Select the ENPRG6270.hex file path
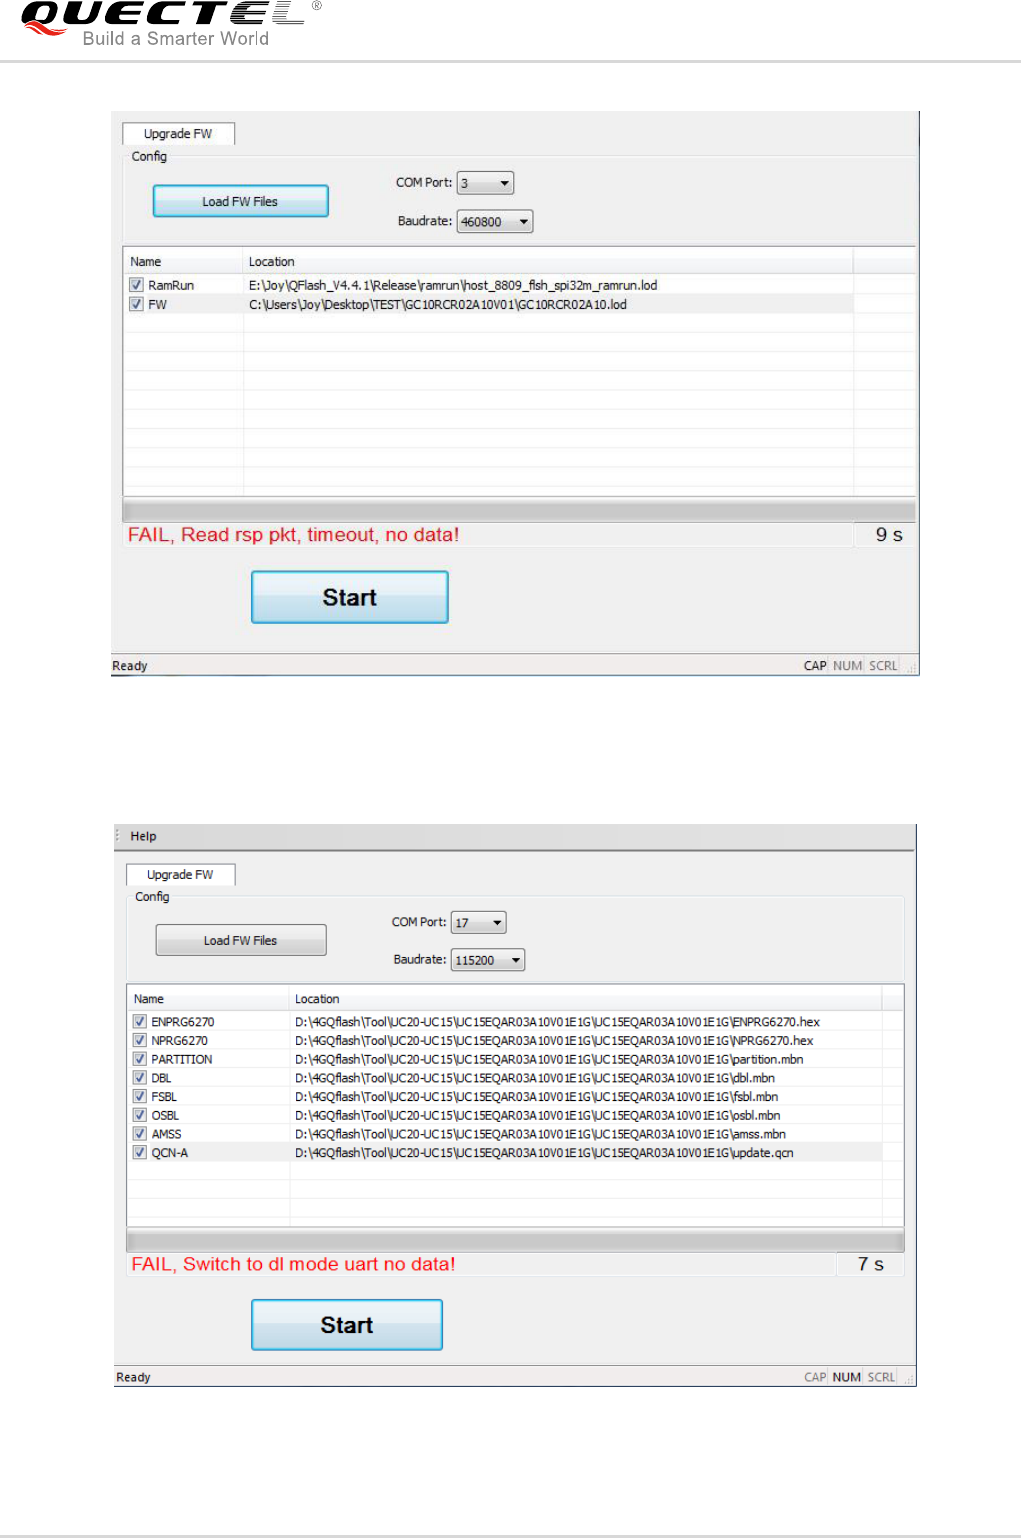1021x1538 pixels. coord(557,1022)
